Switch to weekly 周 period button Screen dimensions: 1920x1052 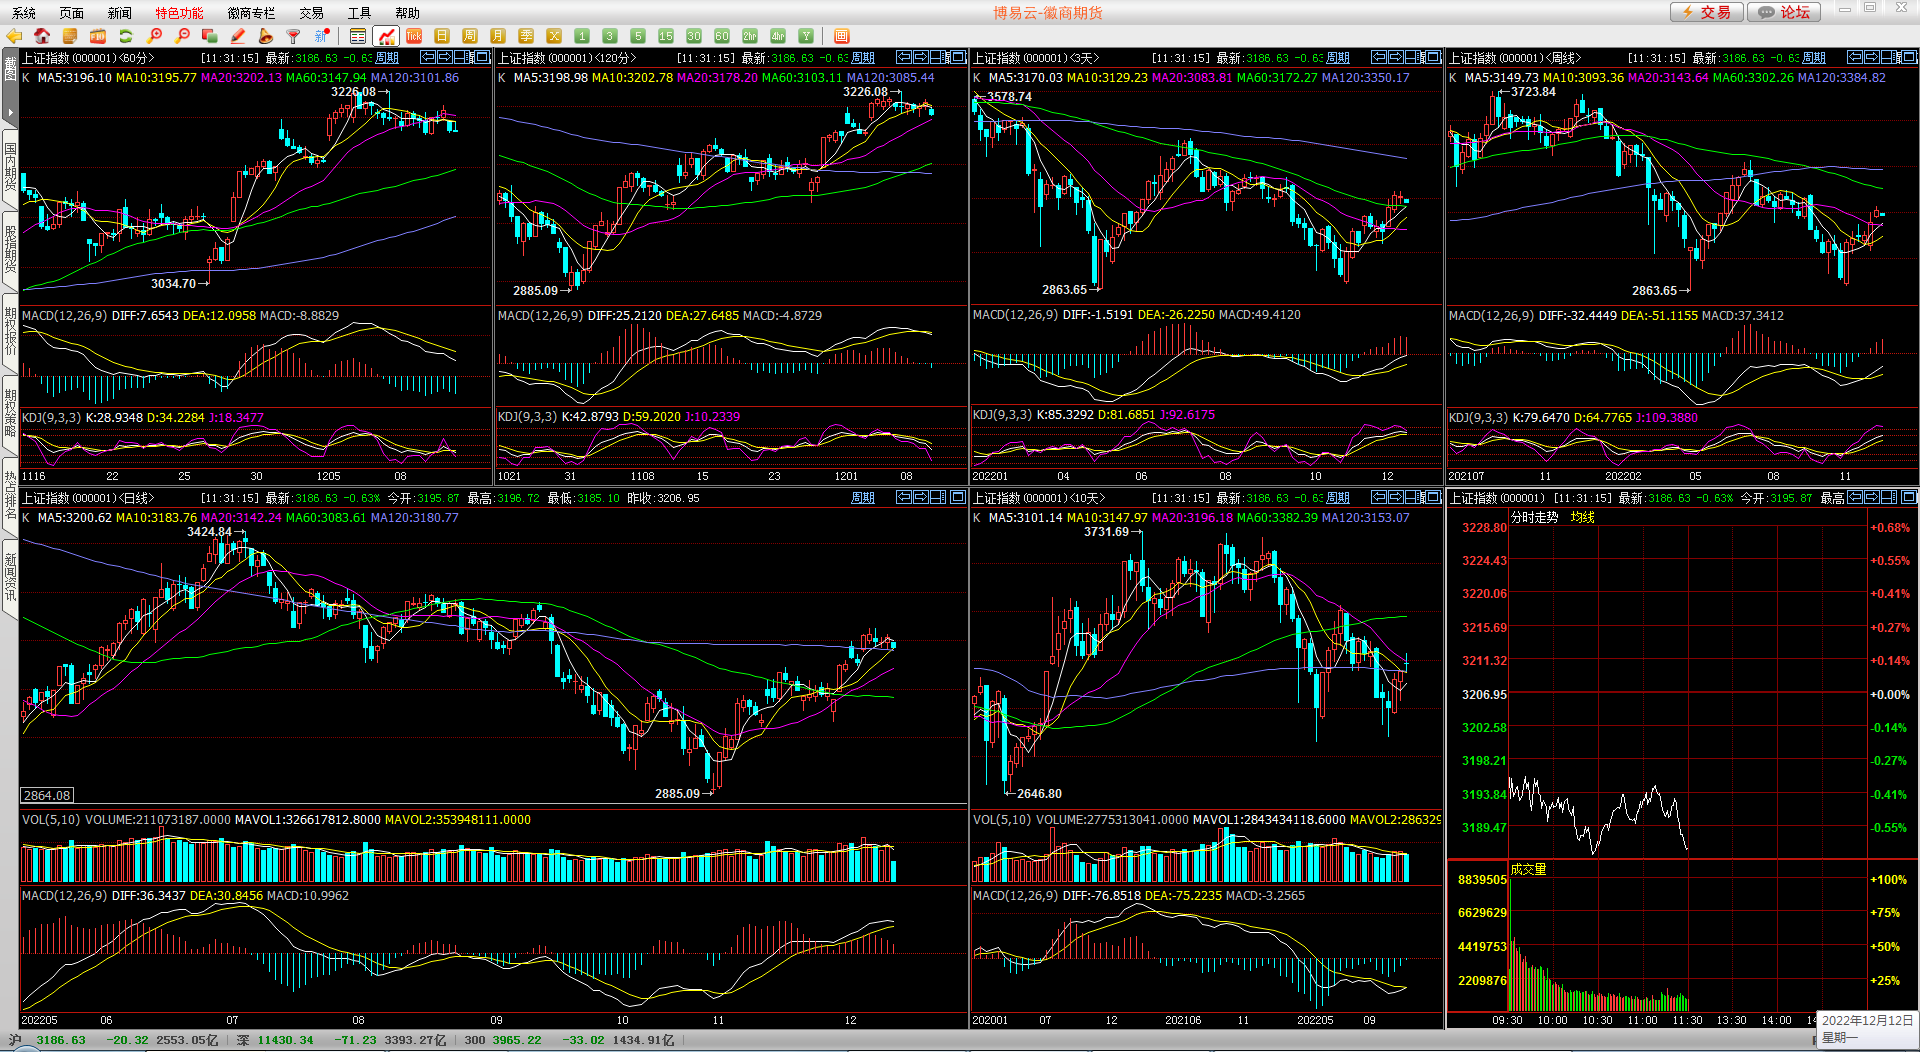pyautogui.click(x=470, y=36)
